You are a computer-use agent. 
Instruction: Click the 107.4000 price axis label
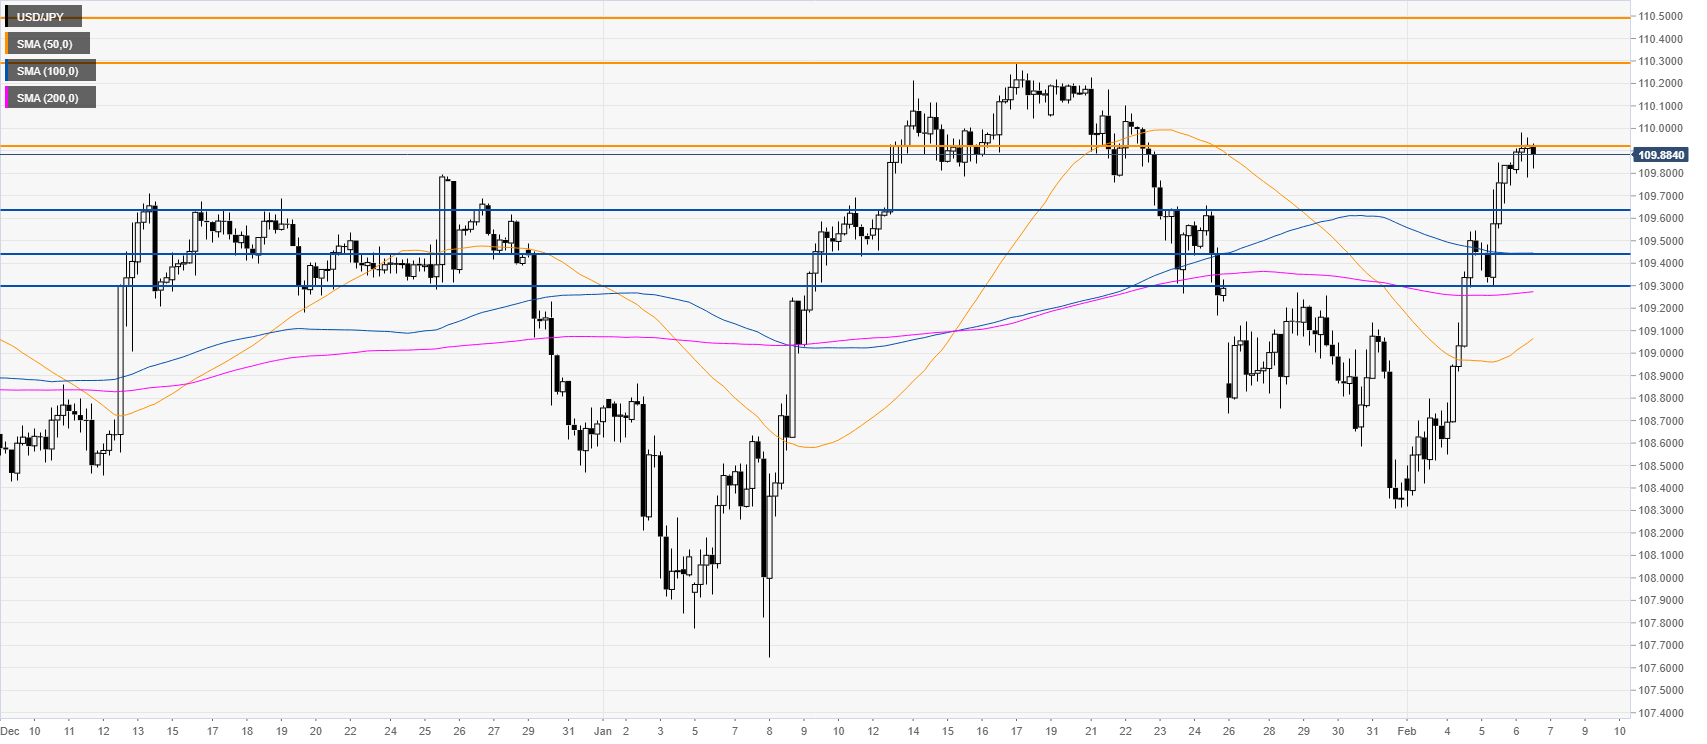coord(1660,713)
